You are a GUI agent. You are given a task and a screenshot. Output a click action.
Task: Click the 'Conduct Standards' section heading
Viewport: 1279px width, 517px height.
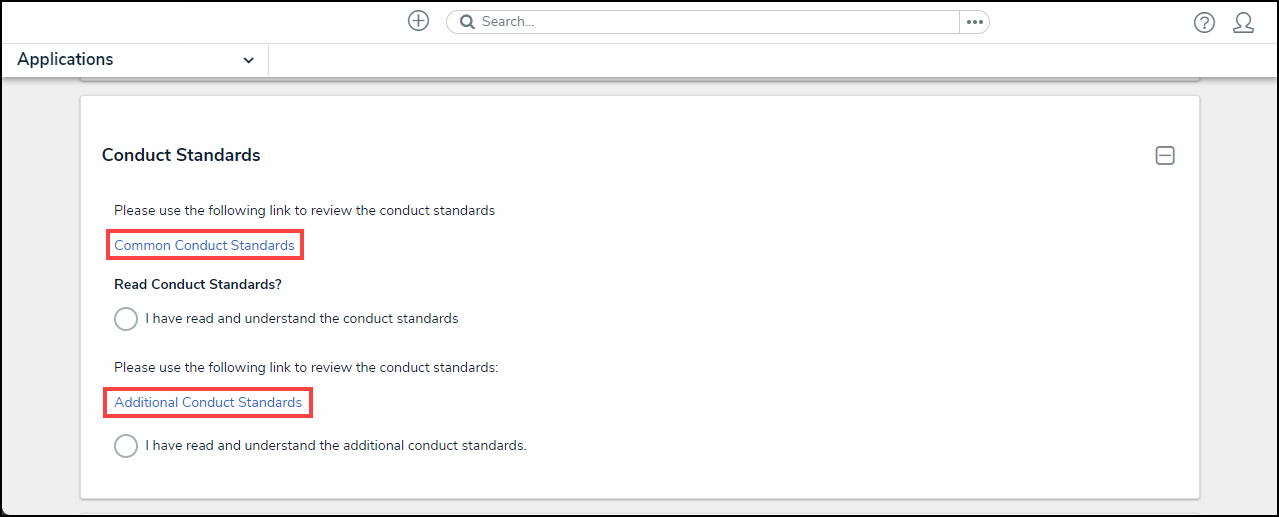point(181,155)
